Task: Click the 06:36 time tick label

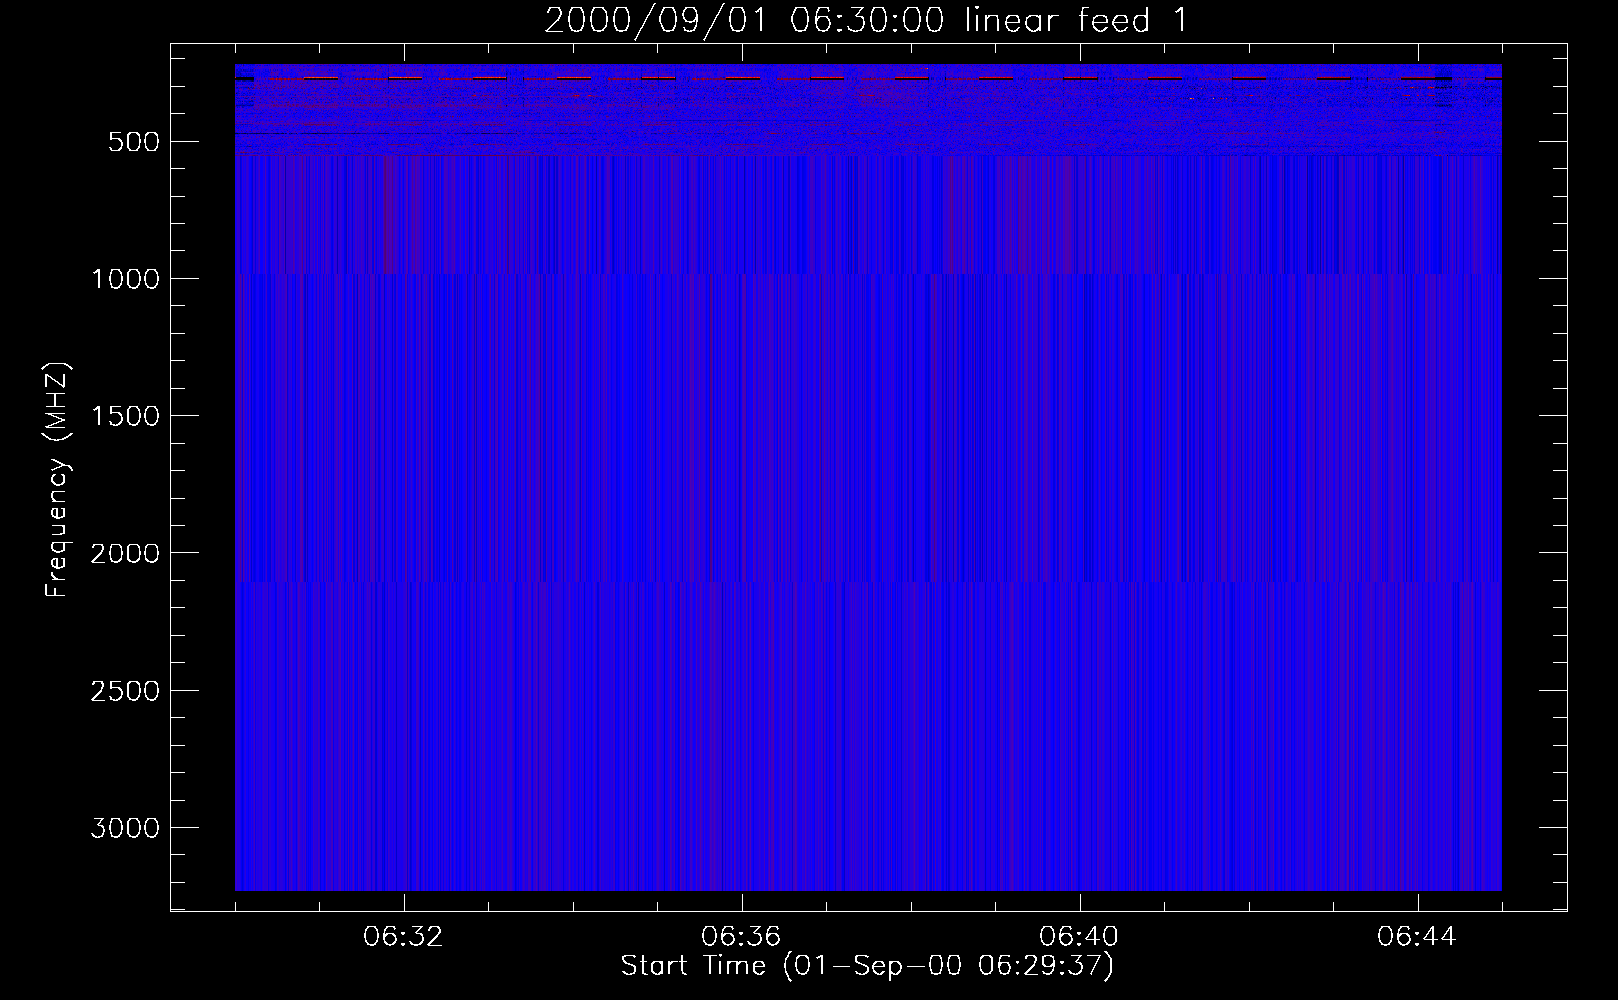Action: pyautogui.click(x=742, y=937)
